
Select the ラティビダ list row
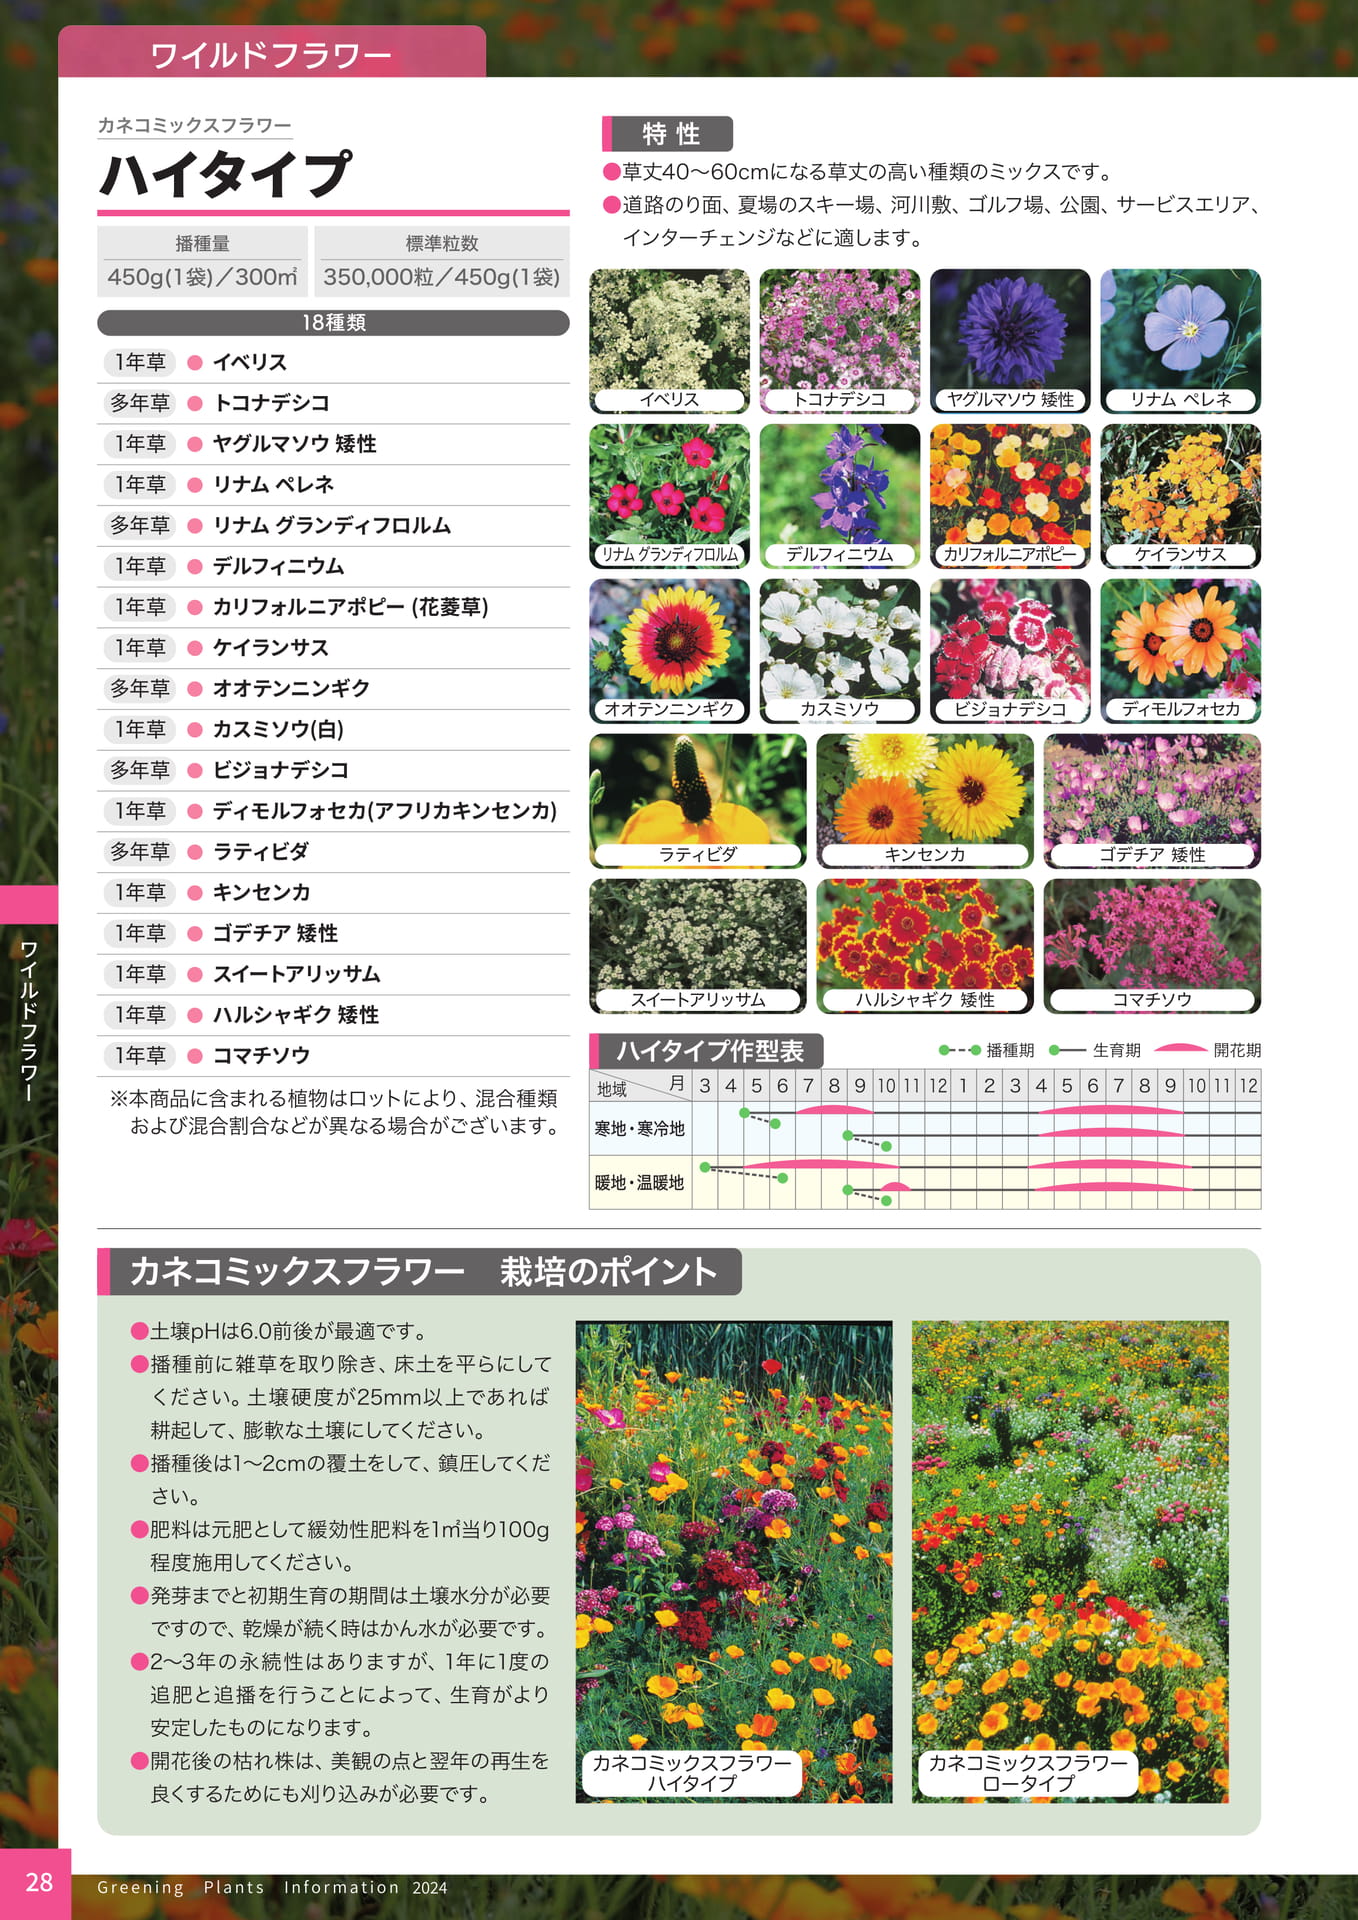[333, 852]
